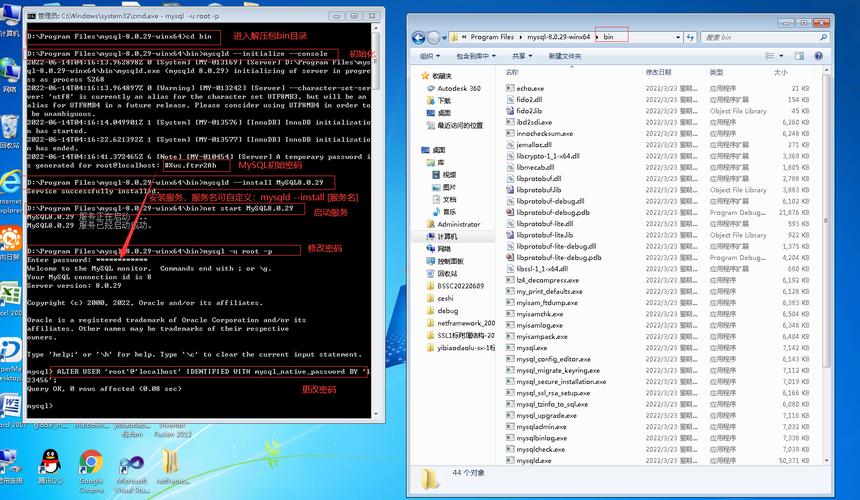Select ceshi folder in the navigation pane
Screen dimensions: 860x500
point(445,298)
